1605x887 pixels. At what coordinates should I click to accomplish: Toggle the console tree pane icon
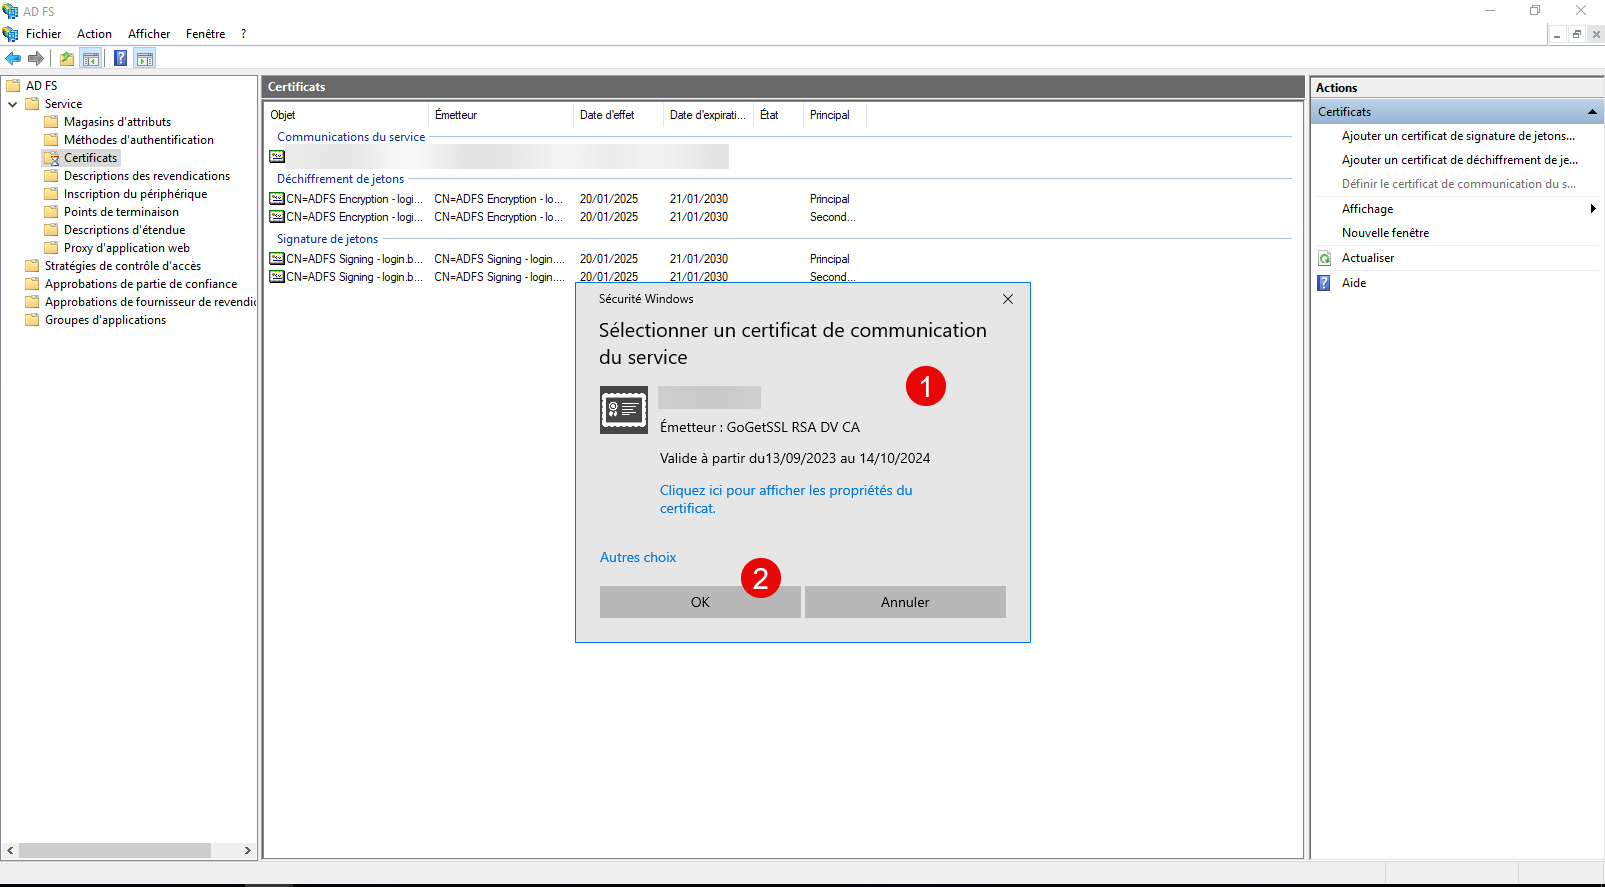(x=91, y=58)
